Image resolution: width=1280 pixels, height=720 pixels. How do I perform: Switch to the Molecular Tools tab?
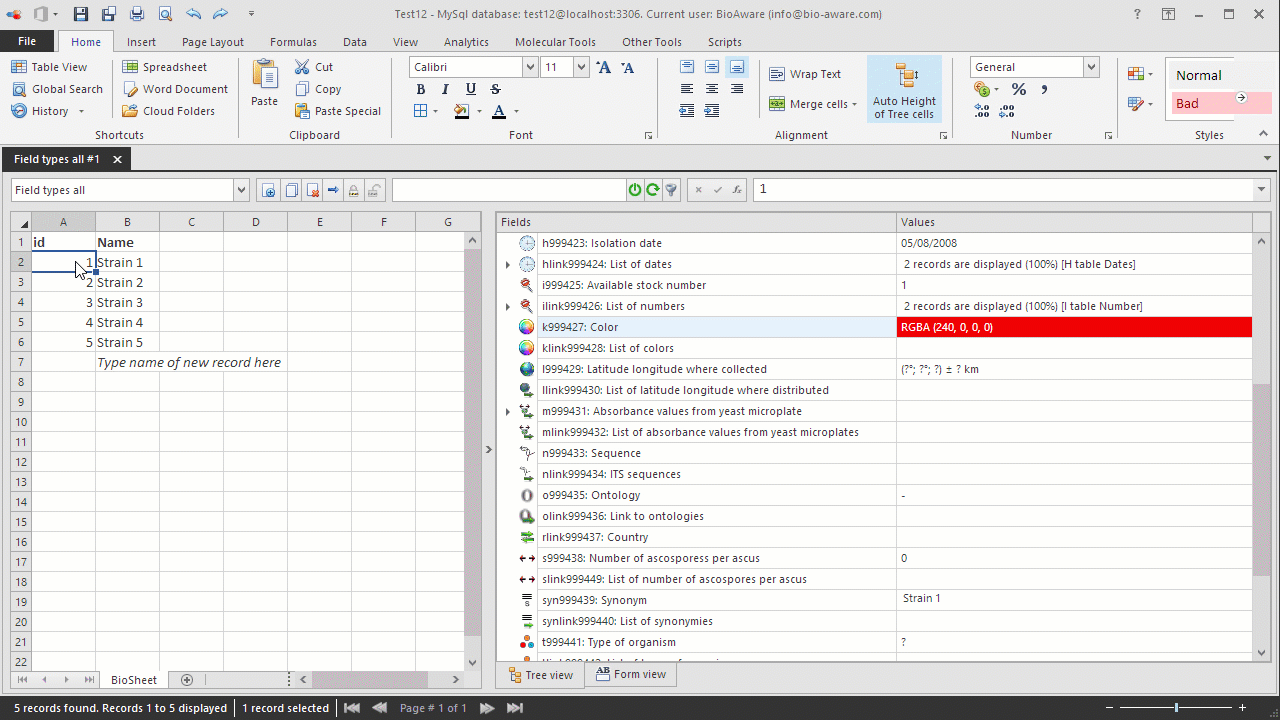(555, 42)
